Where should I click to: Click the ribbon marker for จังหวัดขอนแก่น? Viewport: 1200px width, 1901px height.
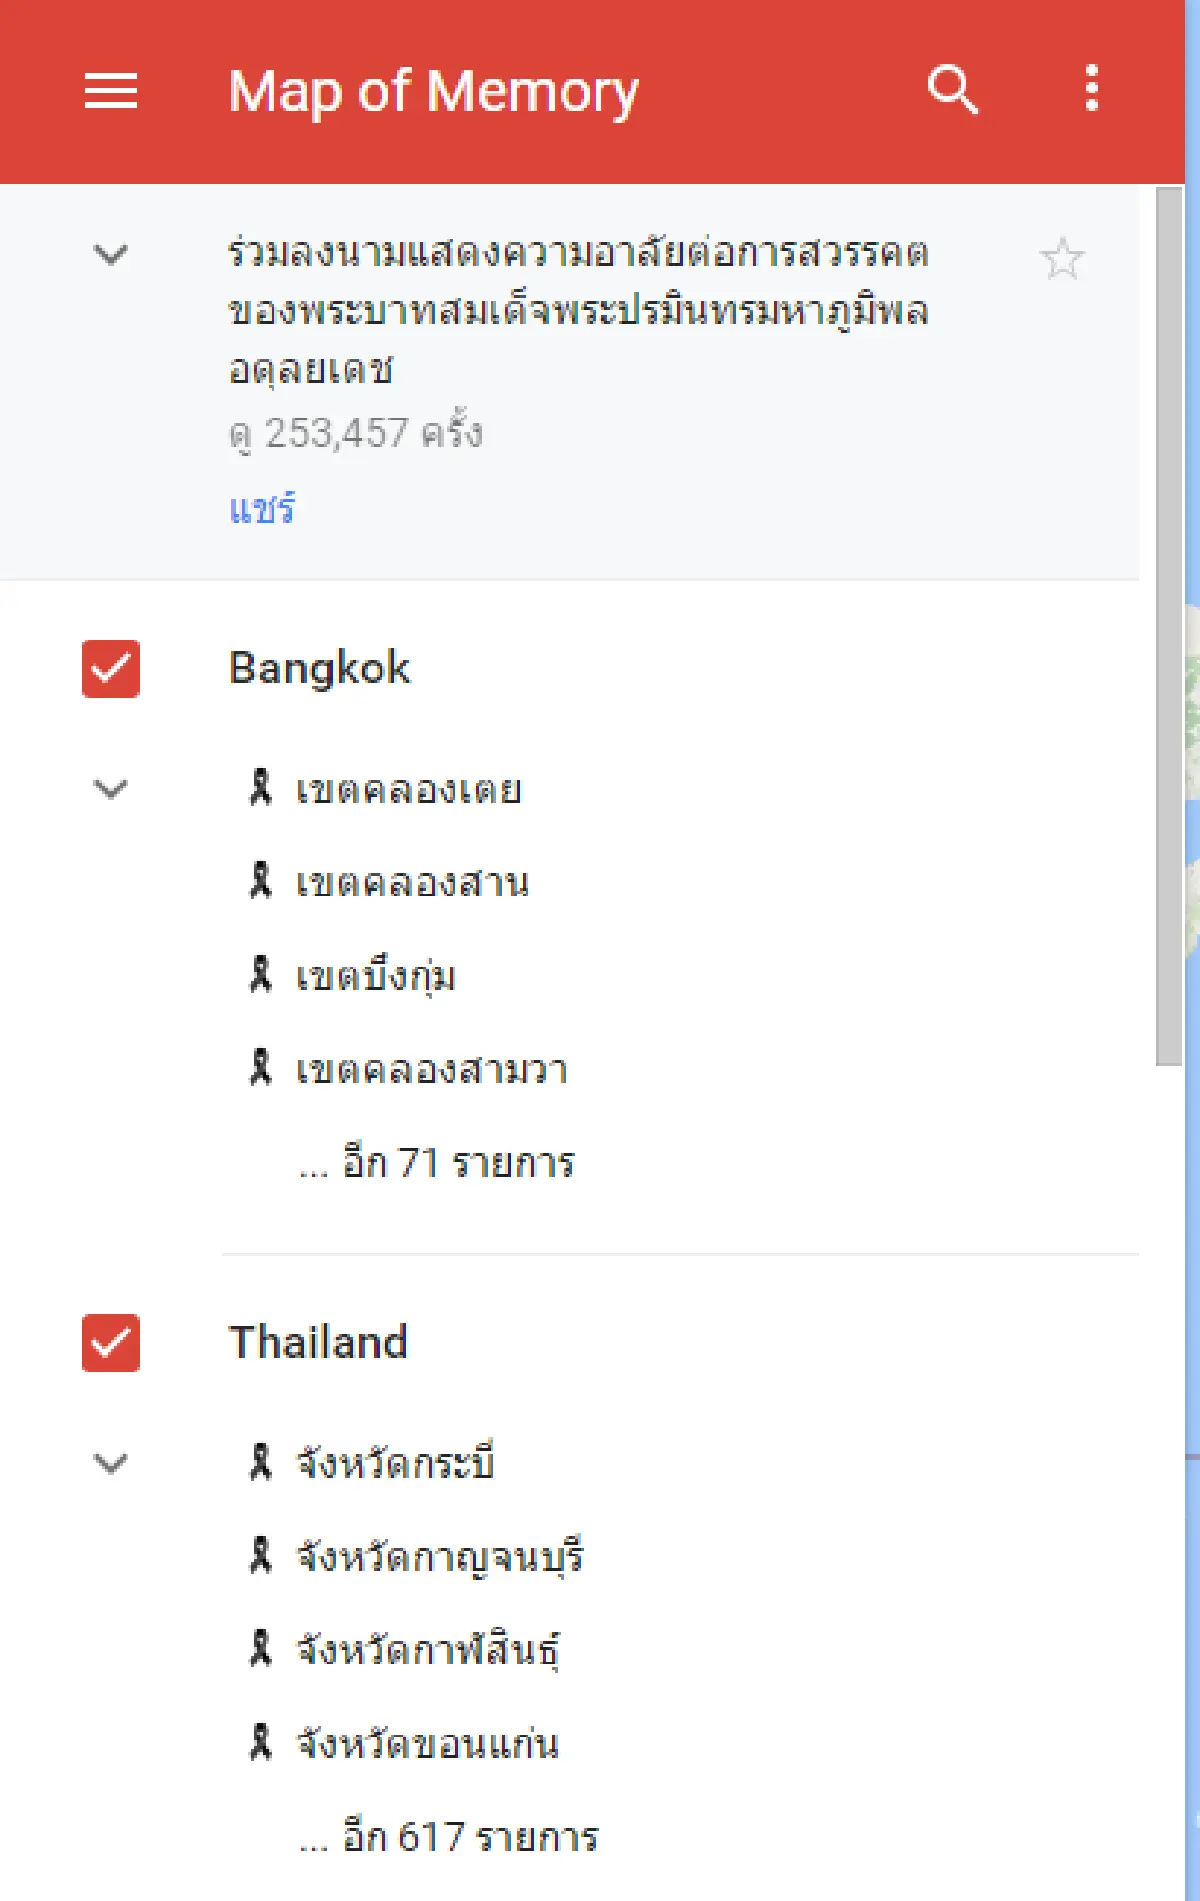pos(261,1744)
